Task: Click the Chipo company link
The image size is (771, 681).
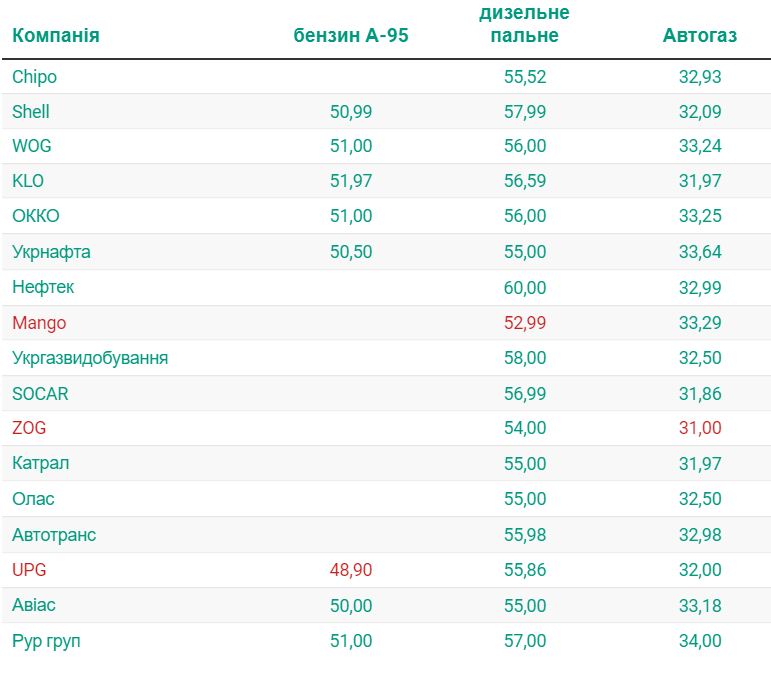Action: coord(34,77)
